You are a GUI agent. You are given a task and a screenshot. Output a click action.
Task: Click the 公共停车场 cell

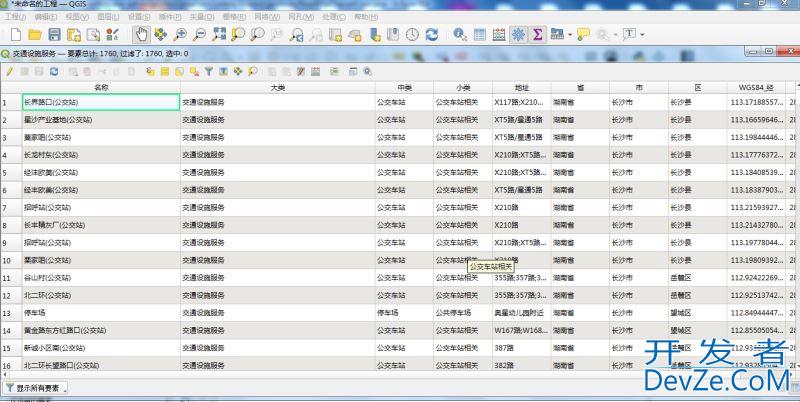[x=463, y=313]
